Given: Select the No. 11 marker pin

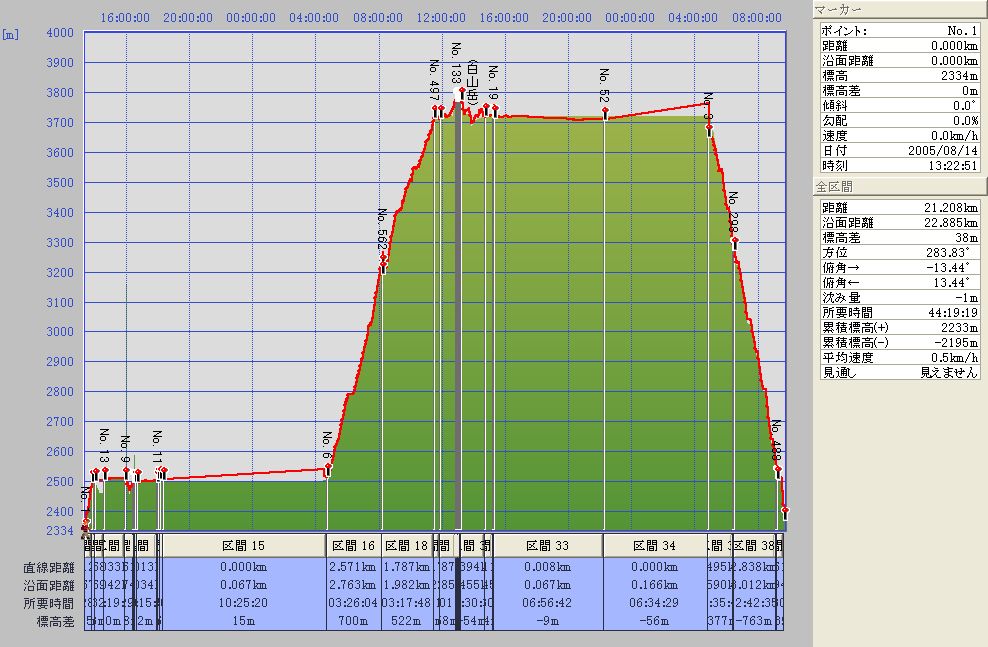Looking at the screenshot, I should pyautogui.click(x=158, y=470).
